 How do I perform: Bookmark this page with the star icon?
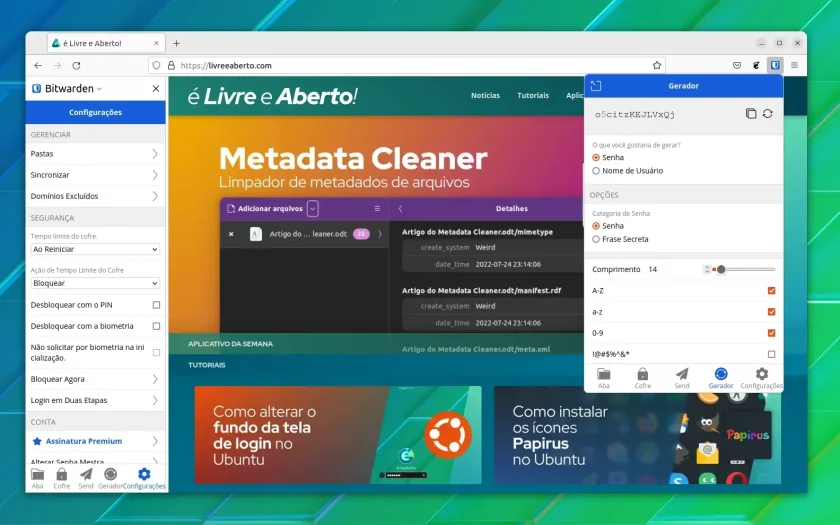[657, 65]
